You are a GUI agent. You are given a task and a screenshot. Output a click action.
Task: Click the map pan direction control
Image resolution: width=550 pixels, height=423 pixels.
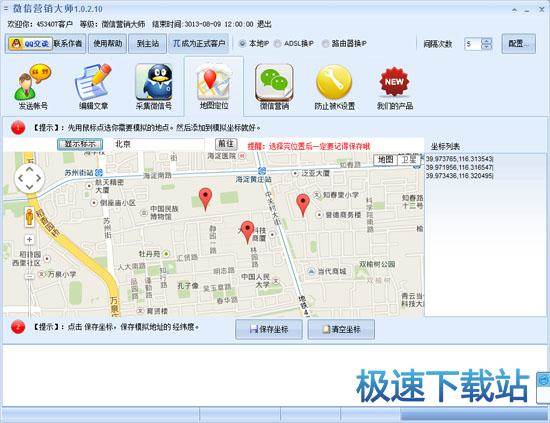(x=29, y=178)
